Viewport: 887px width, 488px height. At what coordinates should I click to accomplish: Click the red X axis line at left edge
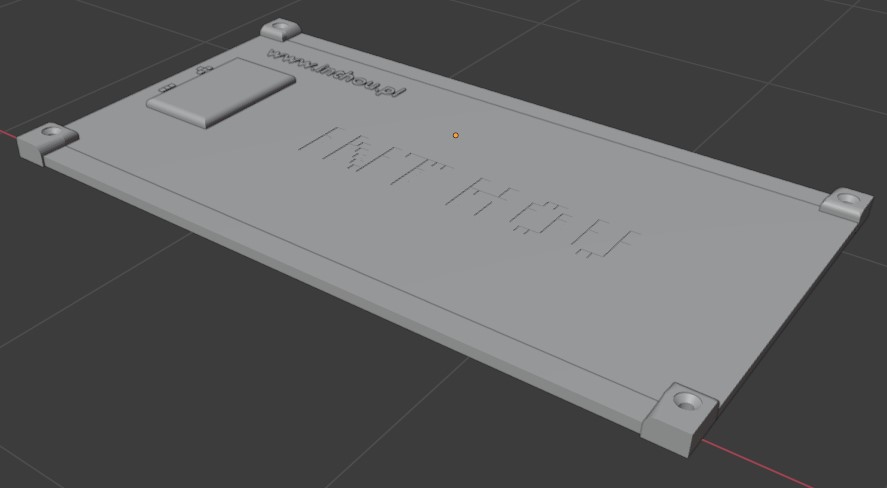(x=8, y=133)
